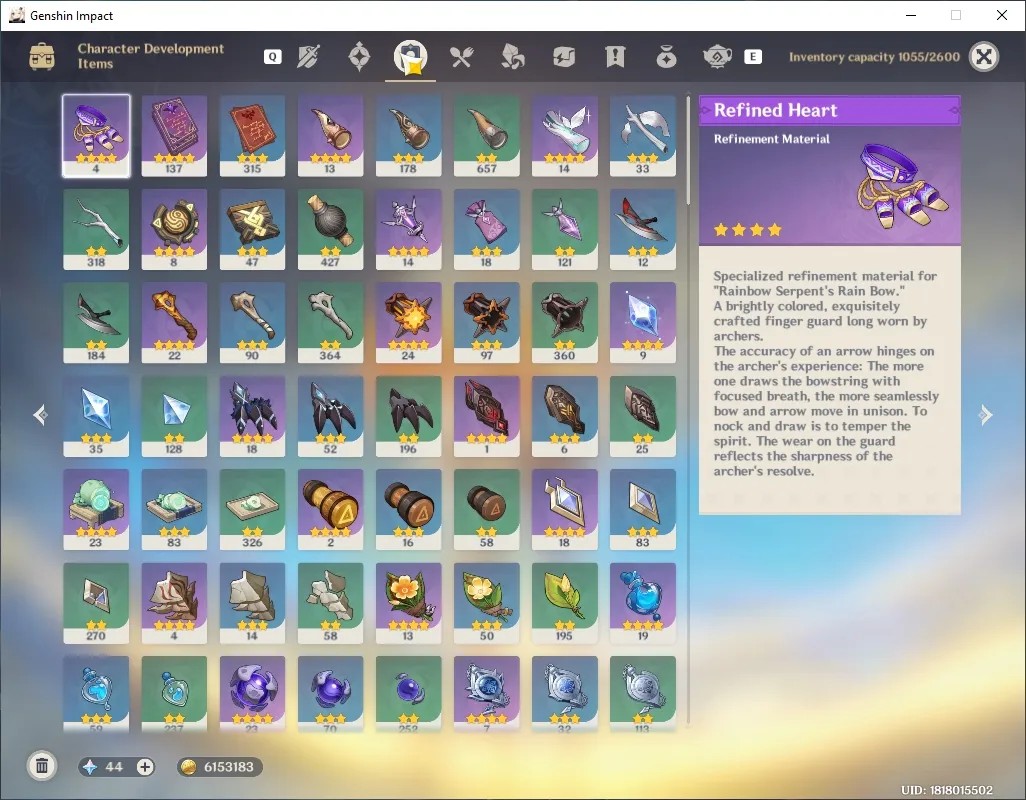Go to previous page with left arrow
Image resolution: width=1026 pixels, height=800 pixels.
41,415
